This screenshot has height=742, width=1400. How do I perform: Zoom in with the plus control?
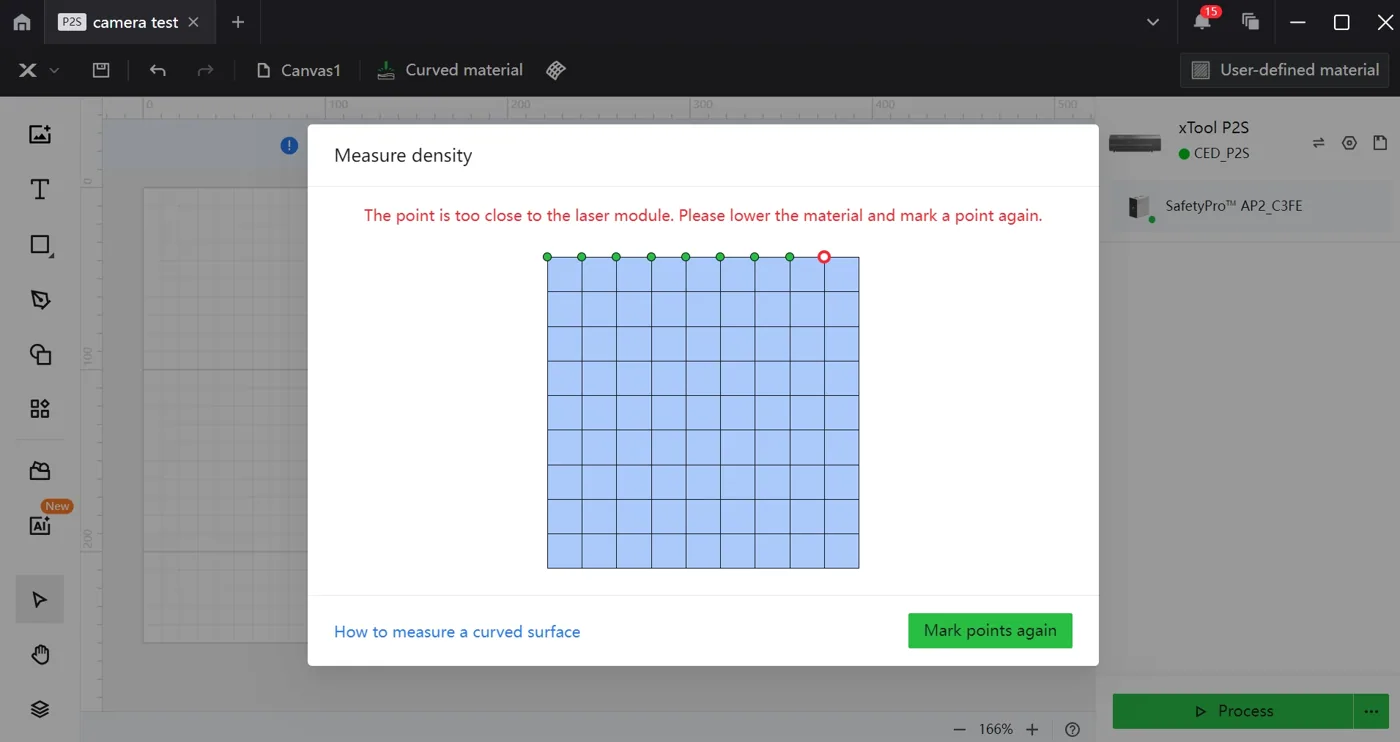(1032, 729)
